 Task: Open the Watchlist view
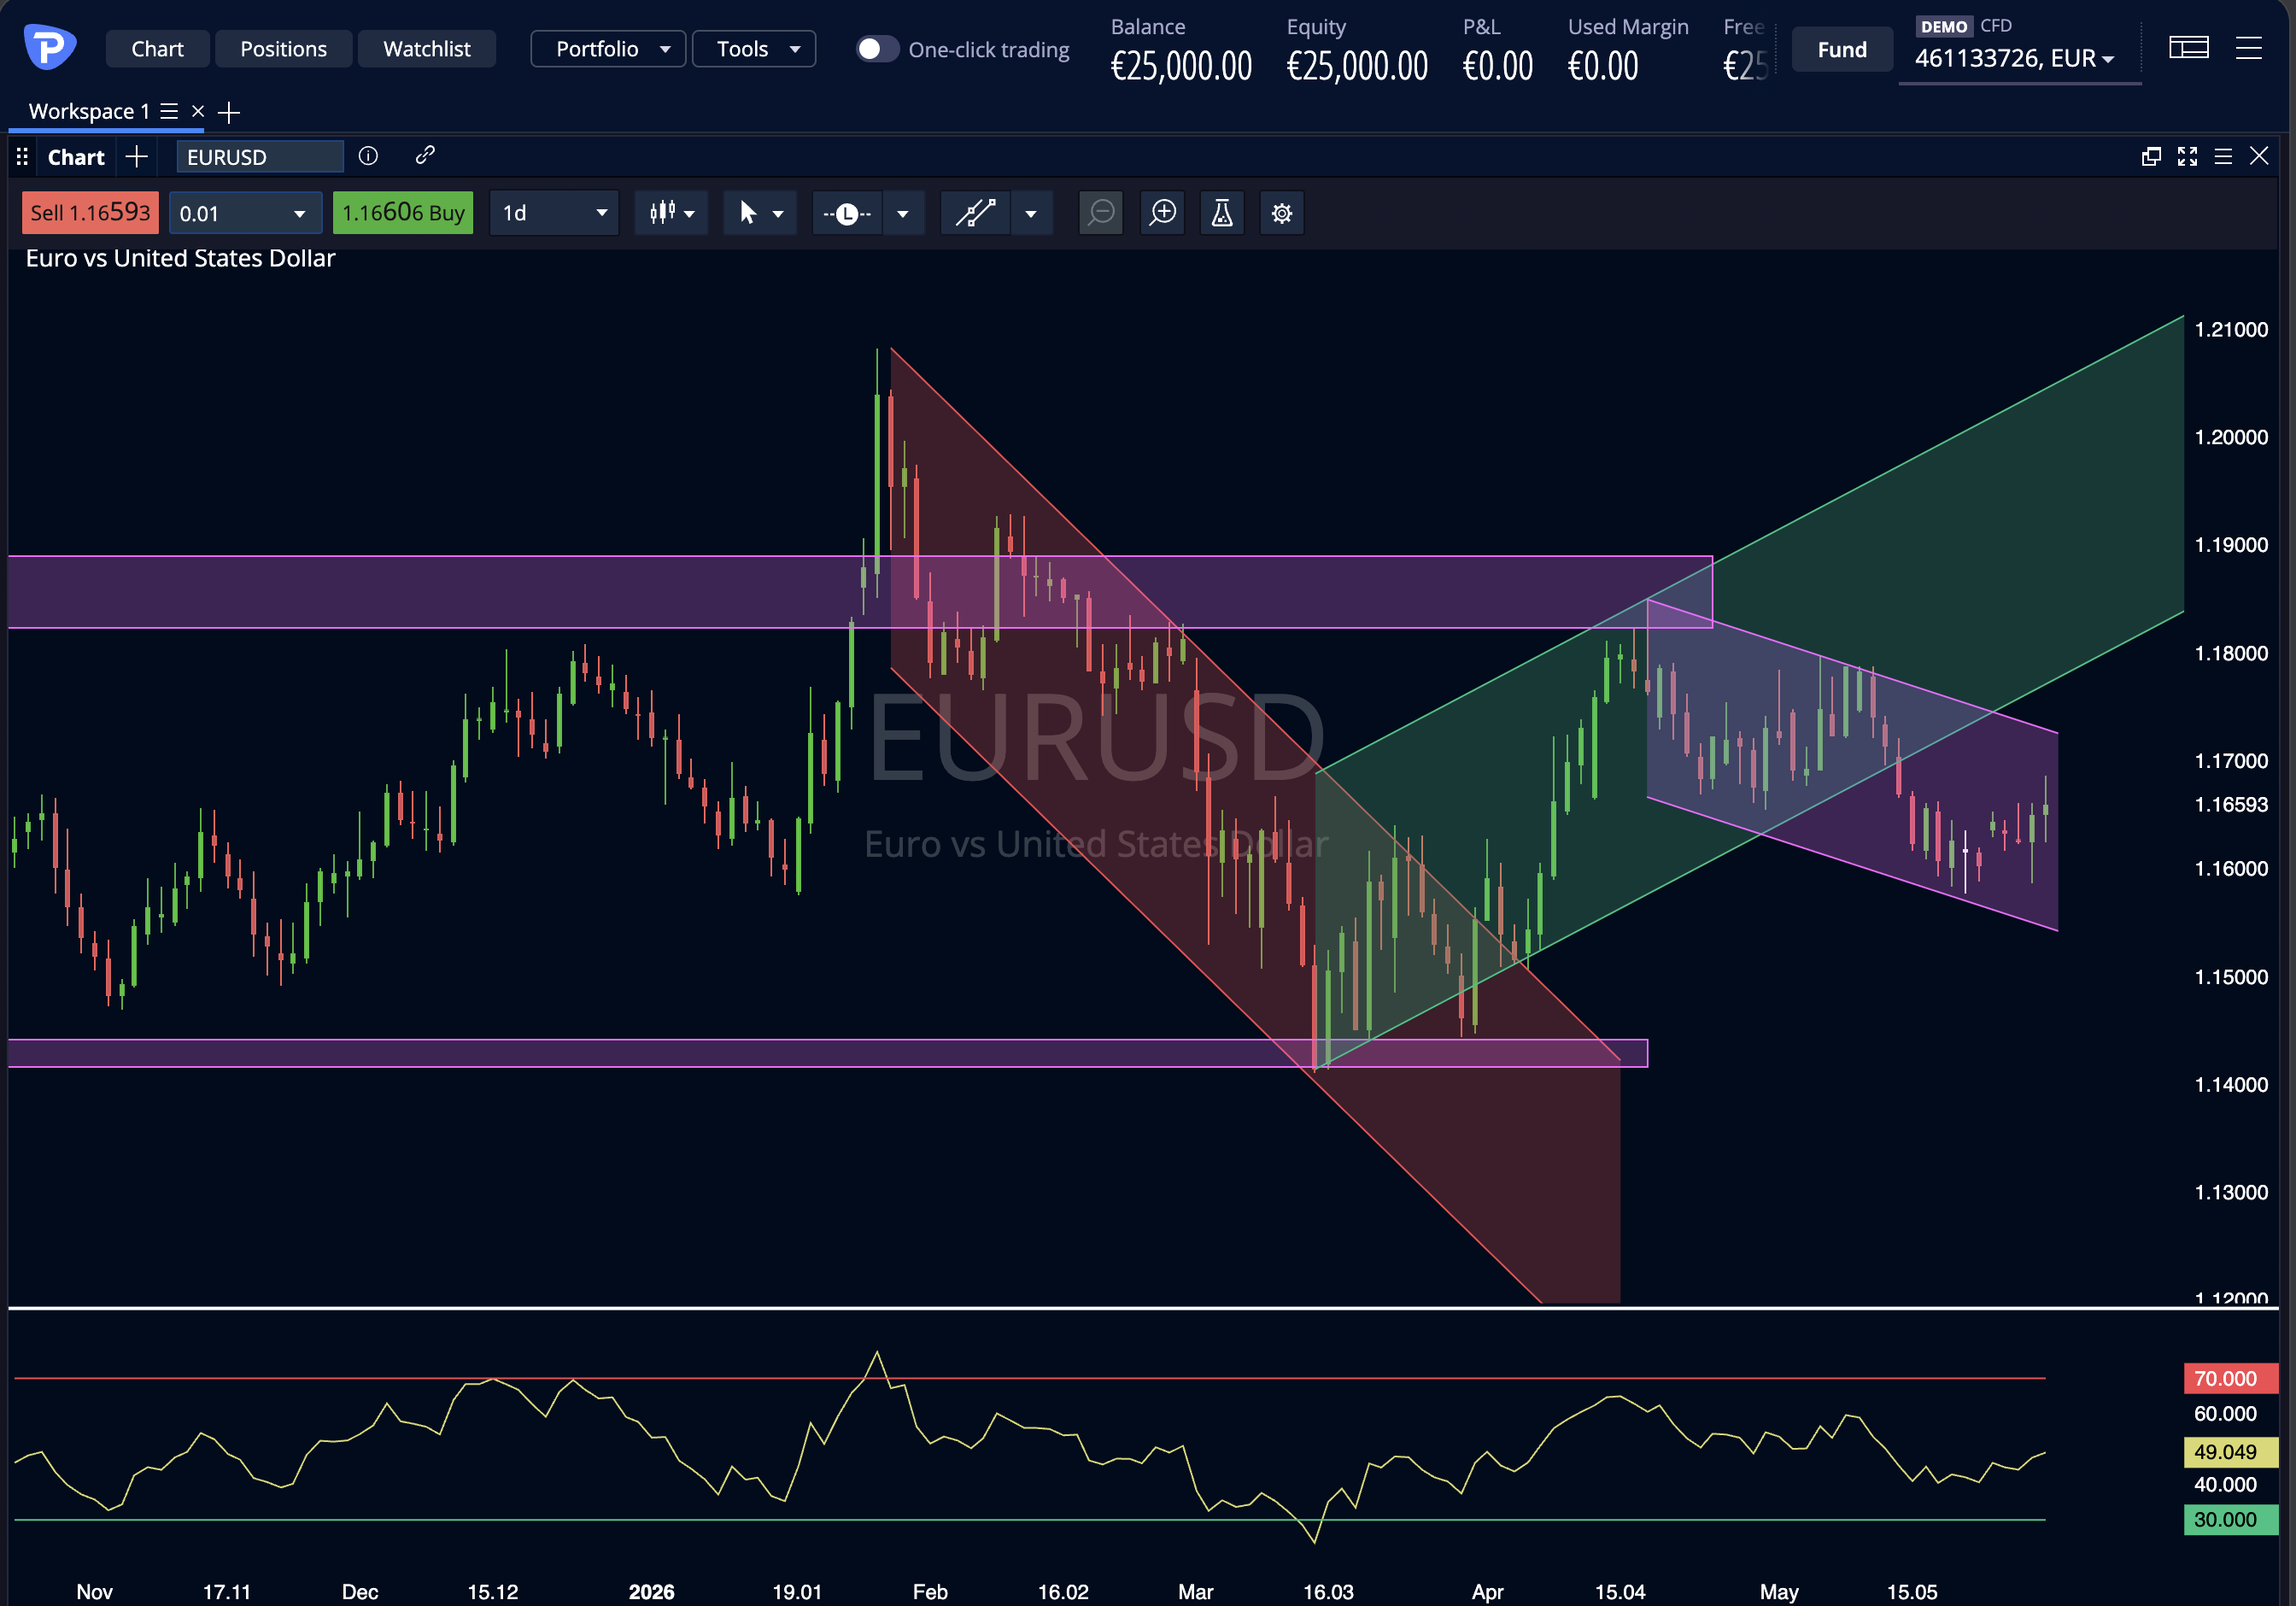[427, 49]
